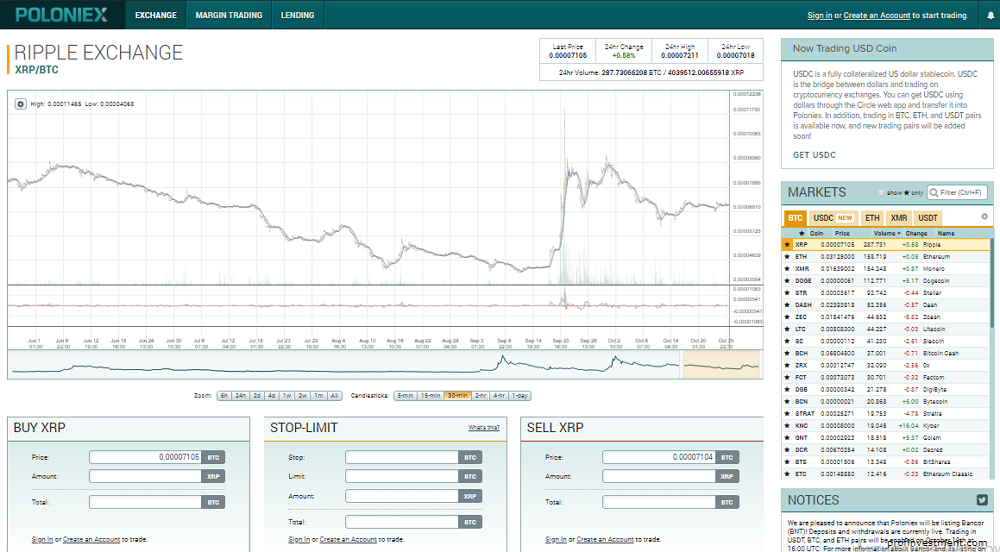
Task: Select 30-min candlesticks
Action: coord(457,396)
